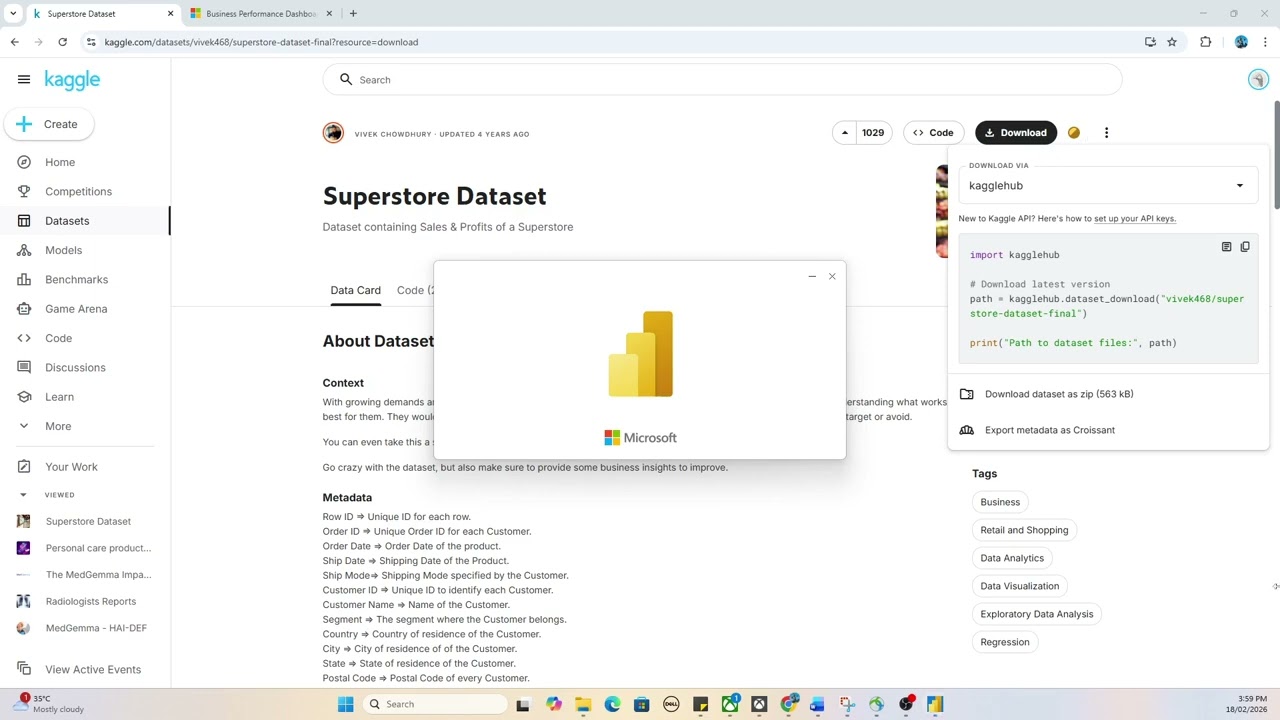Screen dimensions: 1280x720
Task: Click the Business tag
Action: [1000, 502]
